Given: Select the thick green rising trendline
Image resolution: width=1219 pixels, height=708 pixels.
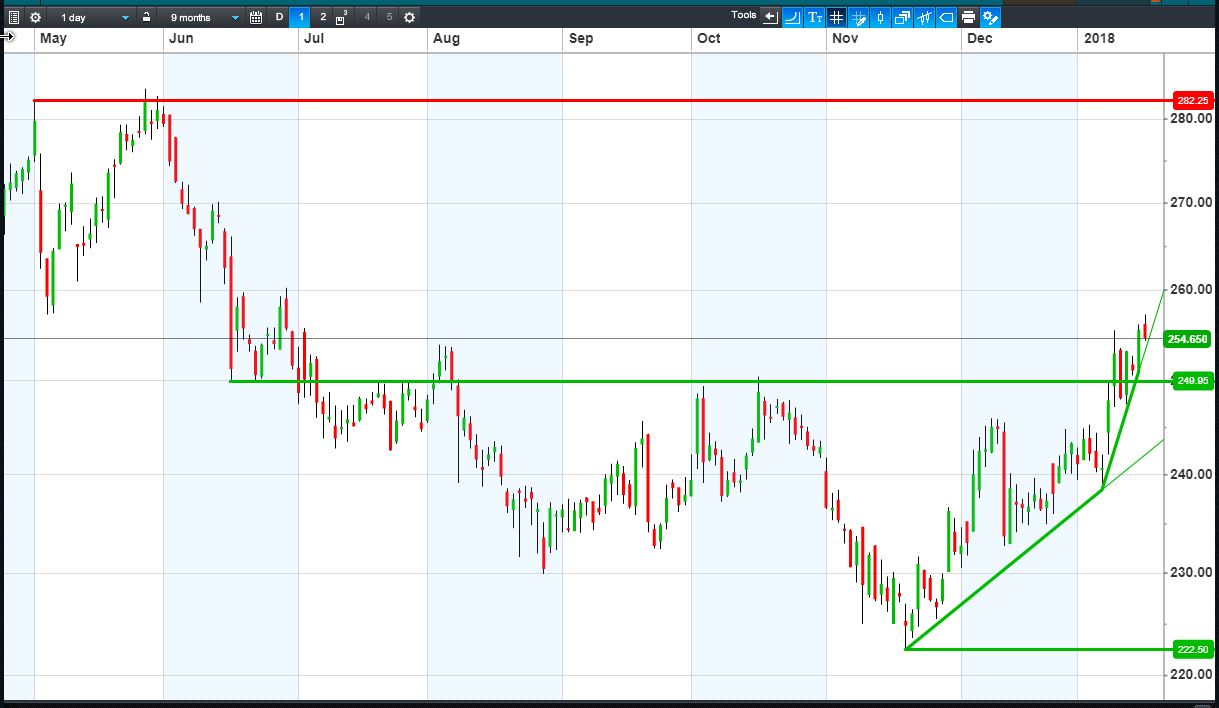Looking at the screenshot, I should click(1003, 568).
